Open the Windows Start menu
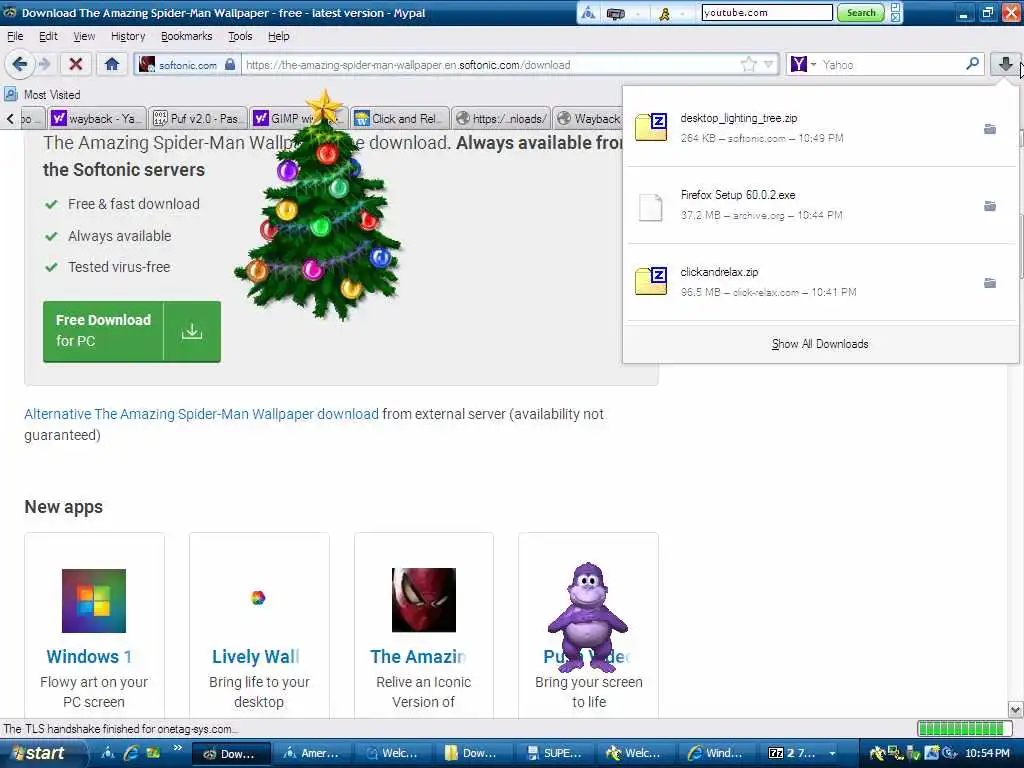 pyautogui.click(x=40, y=753)
